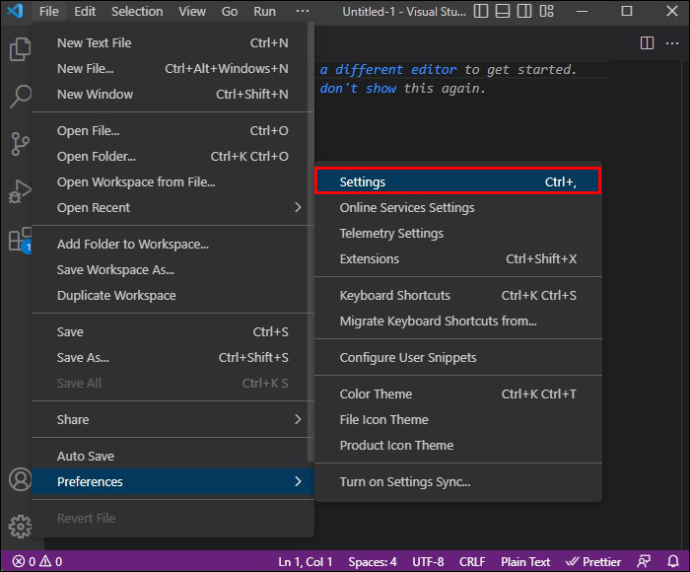The width and height of the screenshot is (690, 572).
Task: Open Run and Debug view icon
Action: pyautogui.click(x=20, y=191)
